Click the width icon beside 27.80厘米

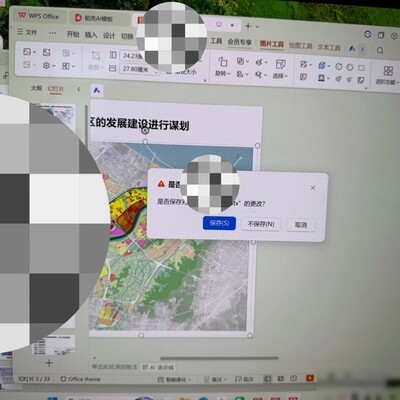[x=113, y=68]
